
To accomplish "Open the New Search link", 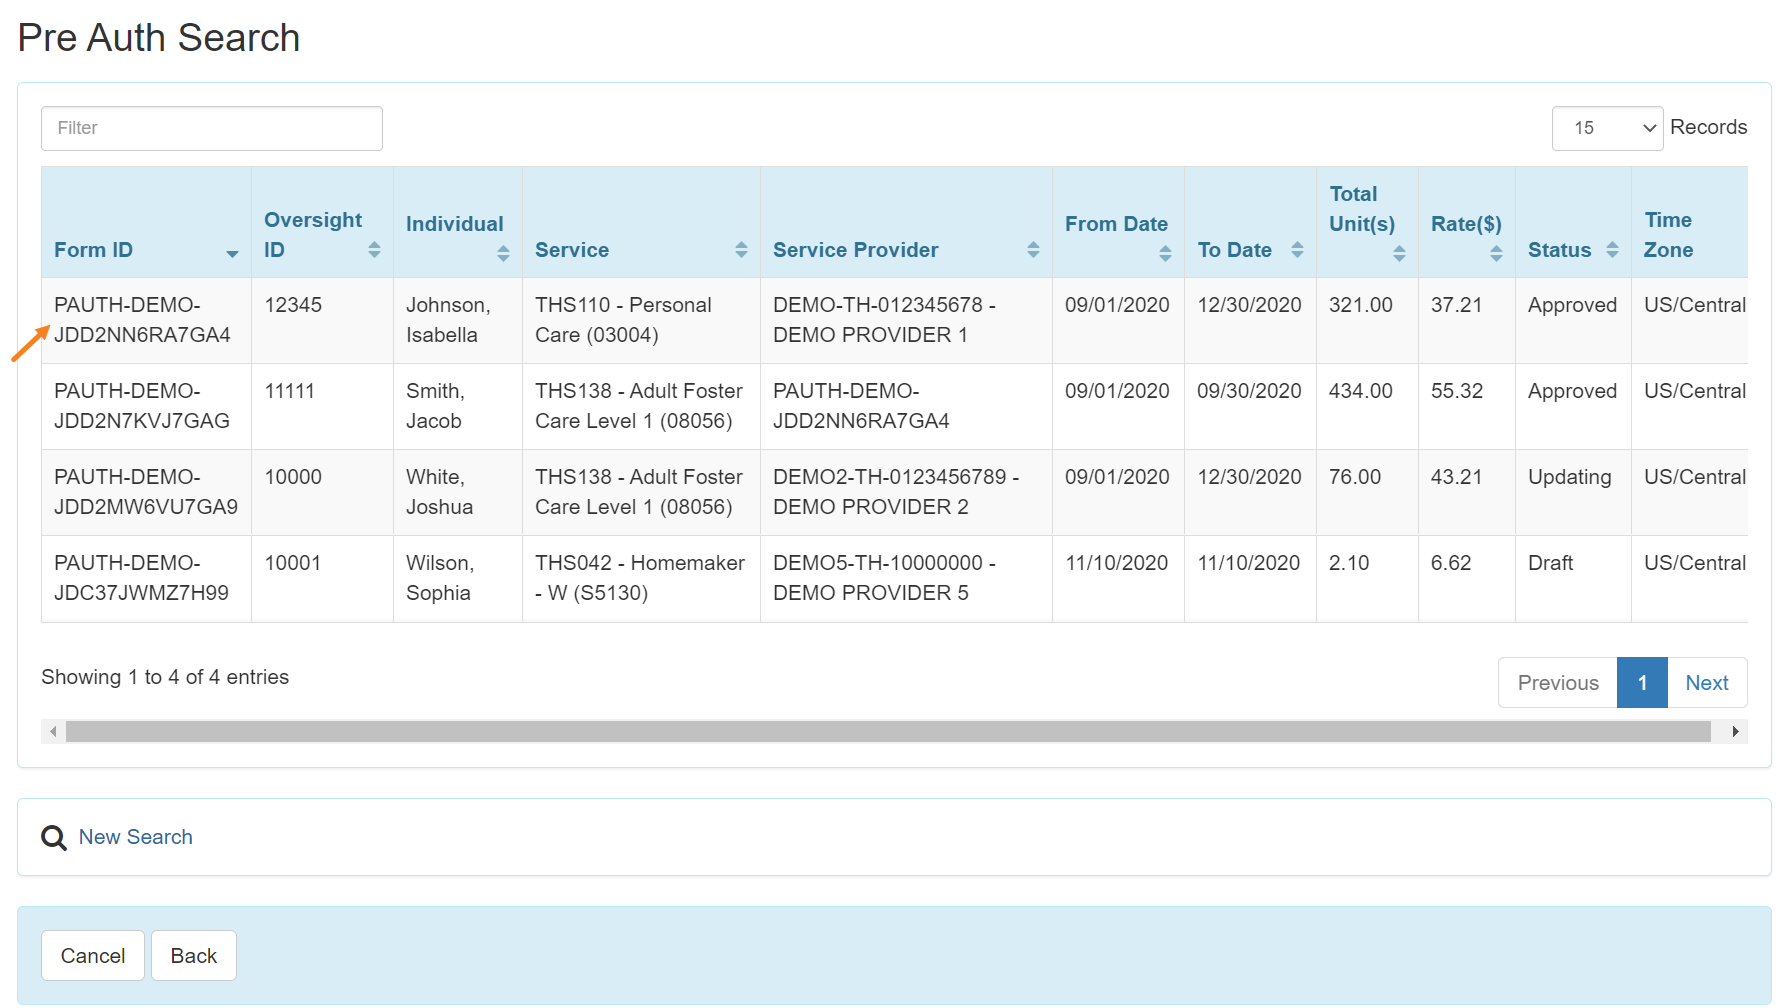I will coord(136,837).
